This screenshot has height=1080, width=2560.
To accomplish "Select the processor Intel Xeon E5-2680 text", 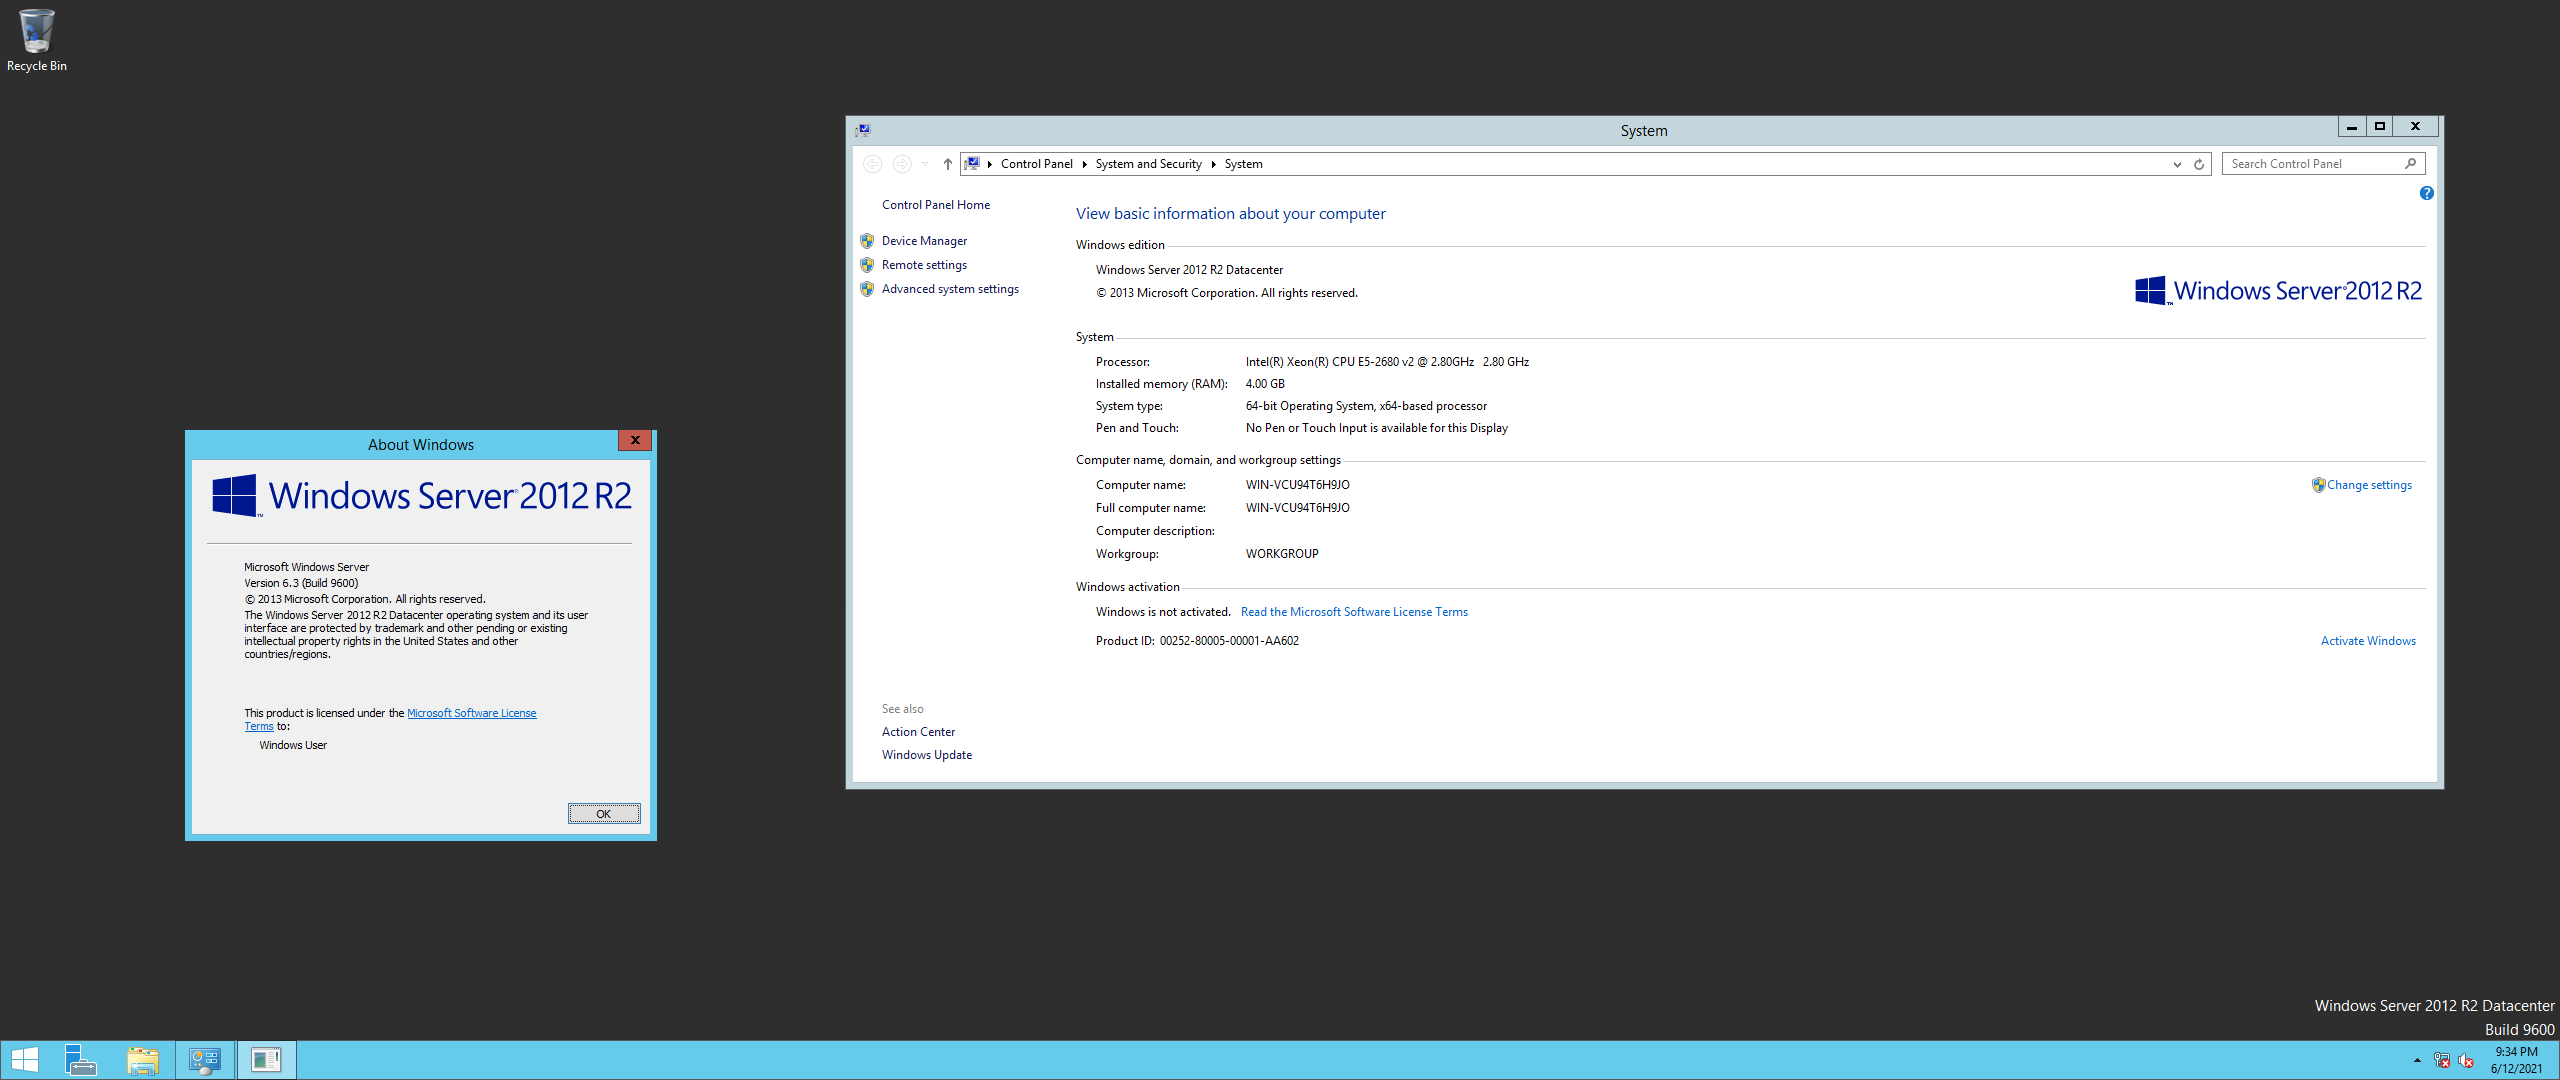I will point(1387,362).
